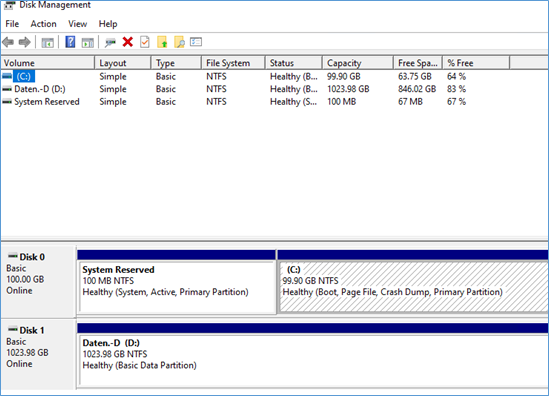Open the Action menu
Viewport: 549px width, 396px height.
tap(43, 24)
